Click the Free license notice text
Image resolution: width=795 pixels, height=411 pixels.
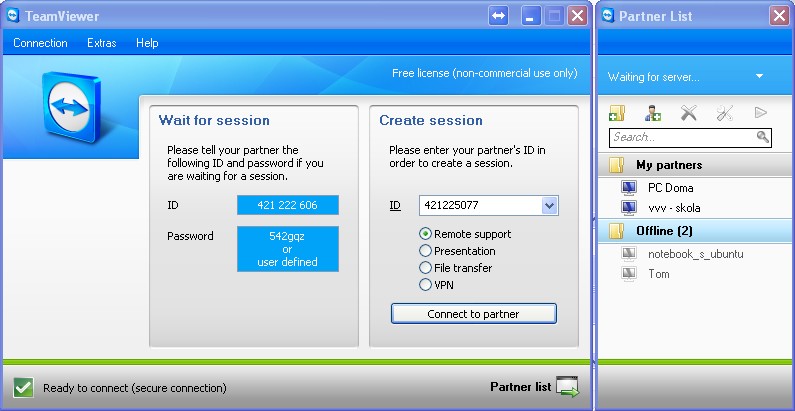pyautogui.click(x=485, y=73)
